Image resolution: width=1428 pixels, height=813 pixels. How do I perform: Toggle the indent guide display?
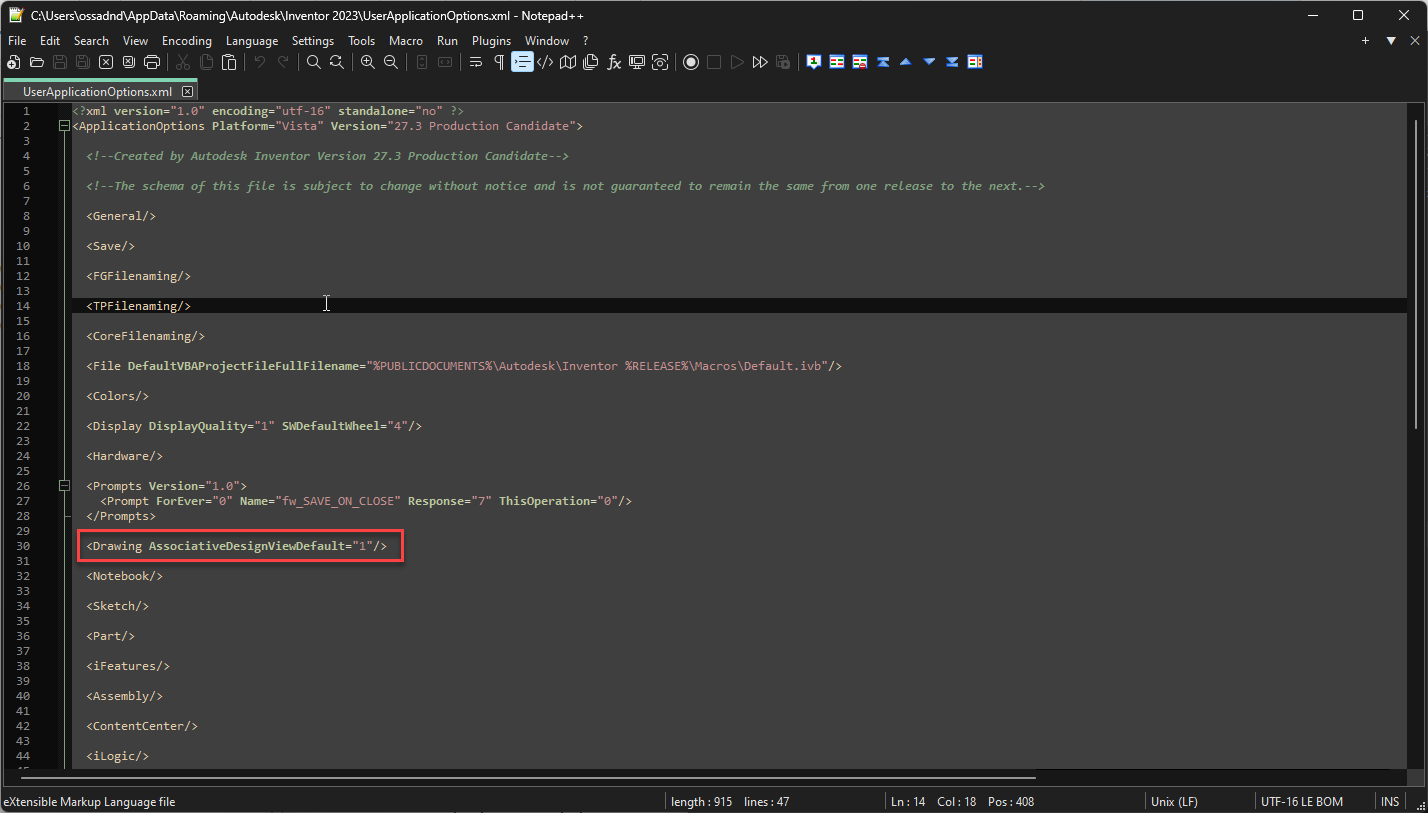click(522, 62)
